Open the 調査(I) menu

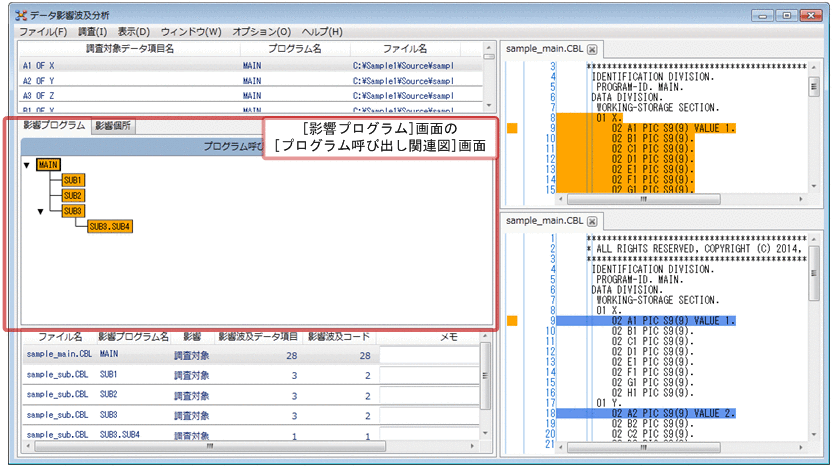[92, 32]
